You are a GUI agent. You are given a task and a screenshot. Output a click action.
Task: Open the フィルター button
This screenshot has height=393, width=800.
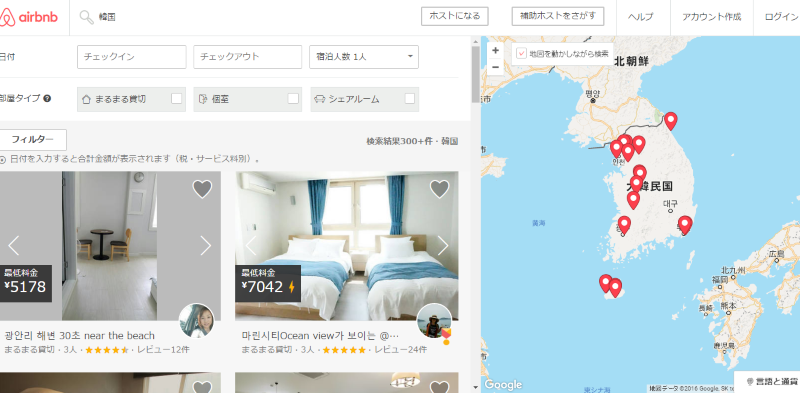click(32, 140)
